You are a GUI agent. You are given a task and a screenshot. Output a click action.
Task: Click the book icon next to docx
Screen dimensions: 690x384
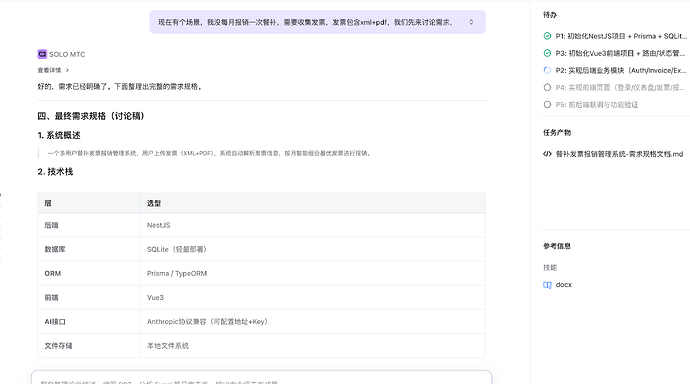pos(547,285)
